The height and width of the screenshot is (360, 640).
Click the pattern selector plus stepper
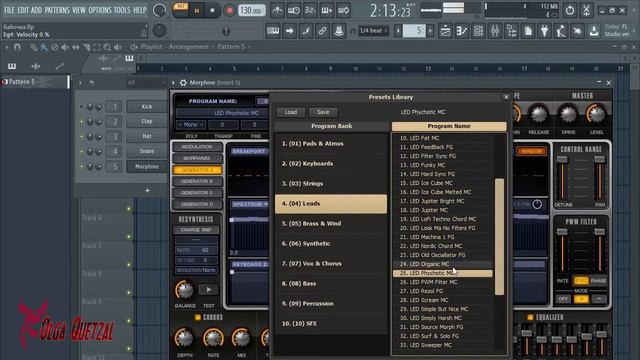pyautogui.click(x=430, y=31)
